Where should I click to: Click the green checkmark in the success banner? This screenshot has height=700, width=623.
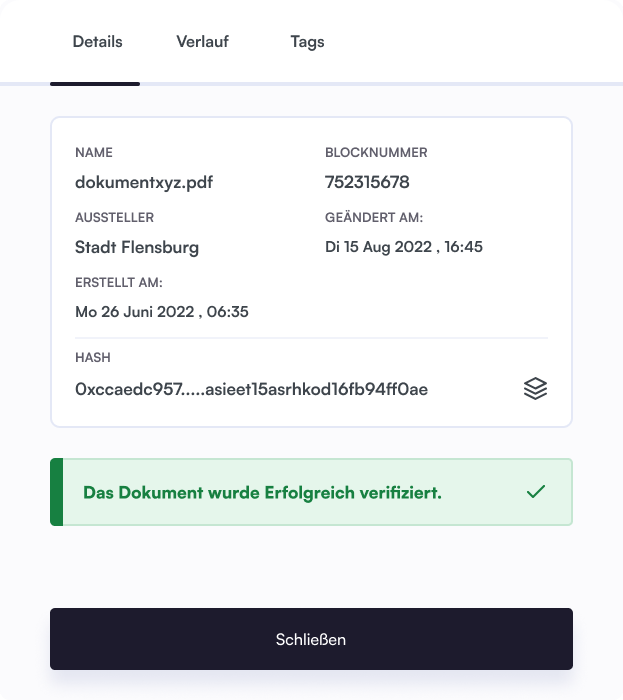pyautogui.click(x=536, y=492)
